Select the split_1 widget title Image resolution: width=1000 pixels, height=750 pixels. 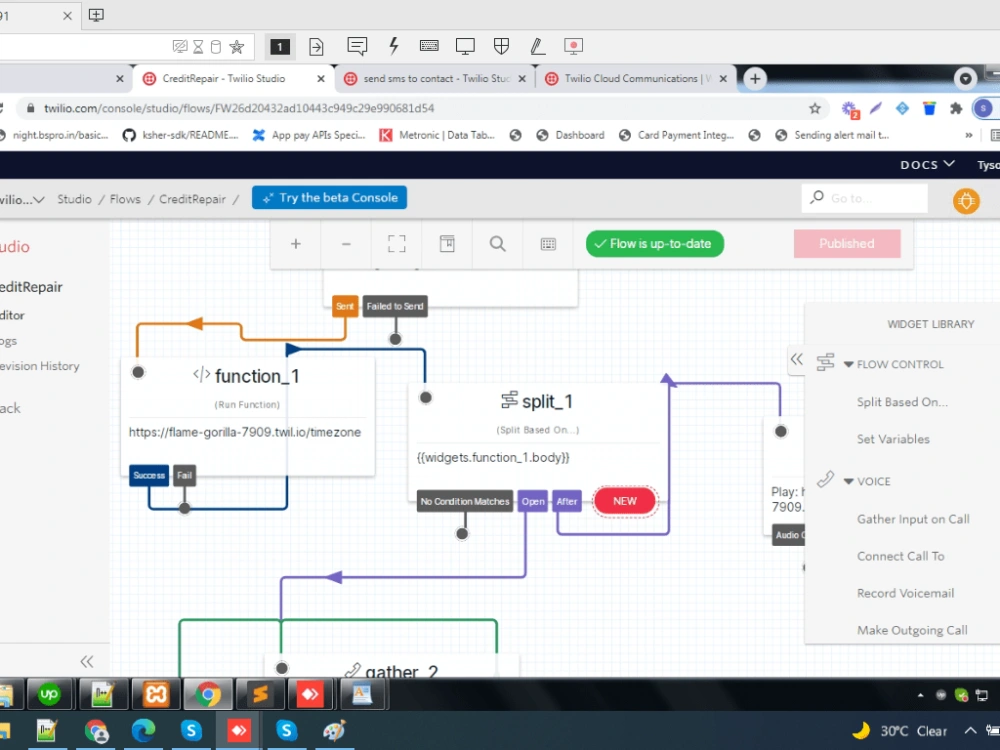click(547, 401)
